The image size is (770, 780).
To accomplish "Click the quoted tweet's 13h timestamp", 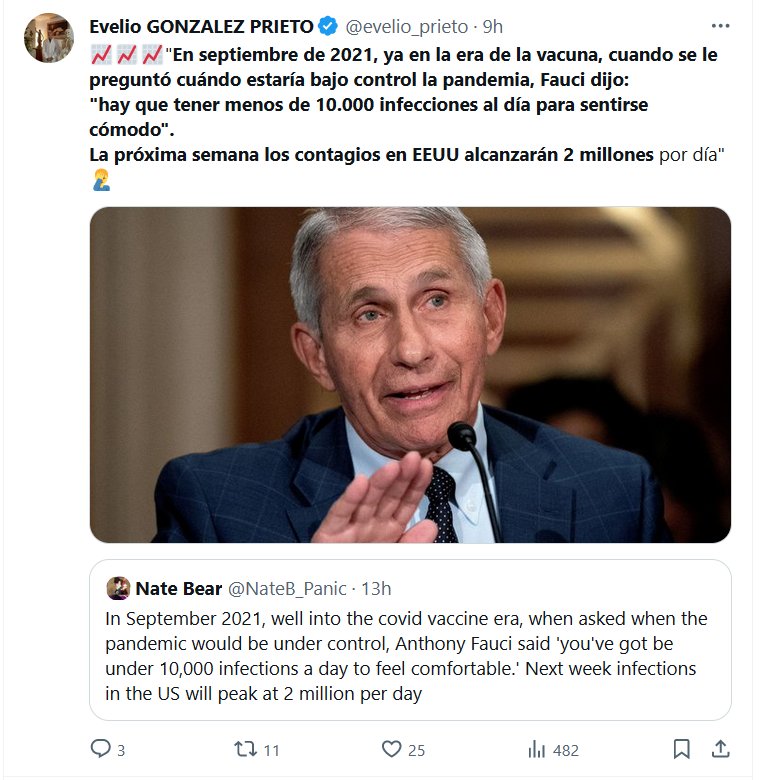I will click(x=376, y=588).
